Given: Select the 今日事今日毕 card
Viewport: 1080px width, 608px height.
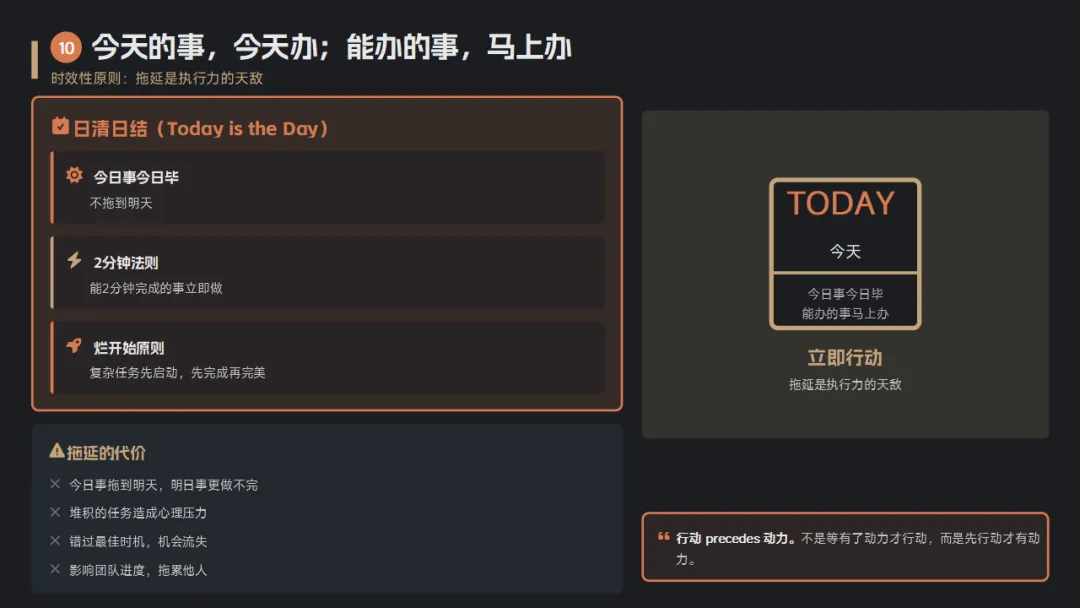Looking at the screenshot, I should point(328,188).
